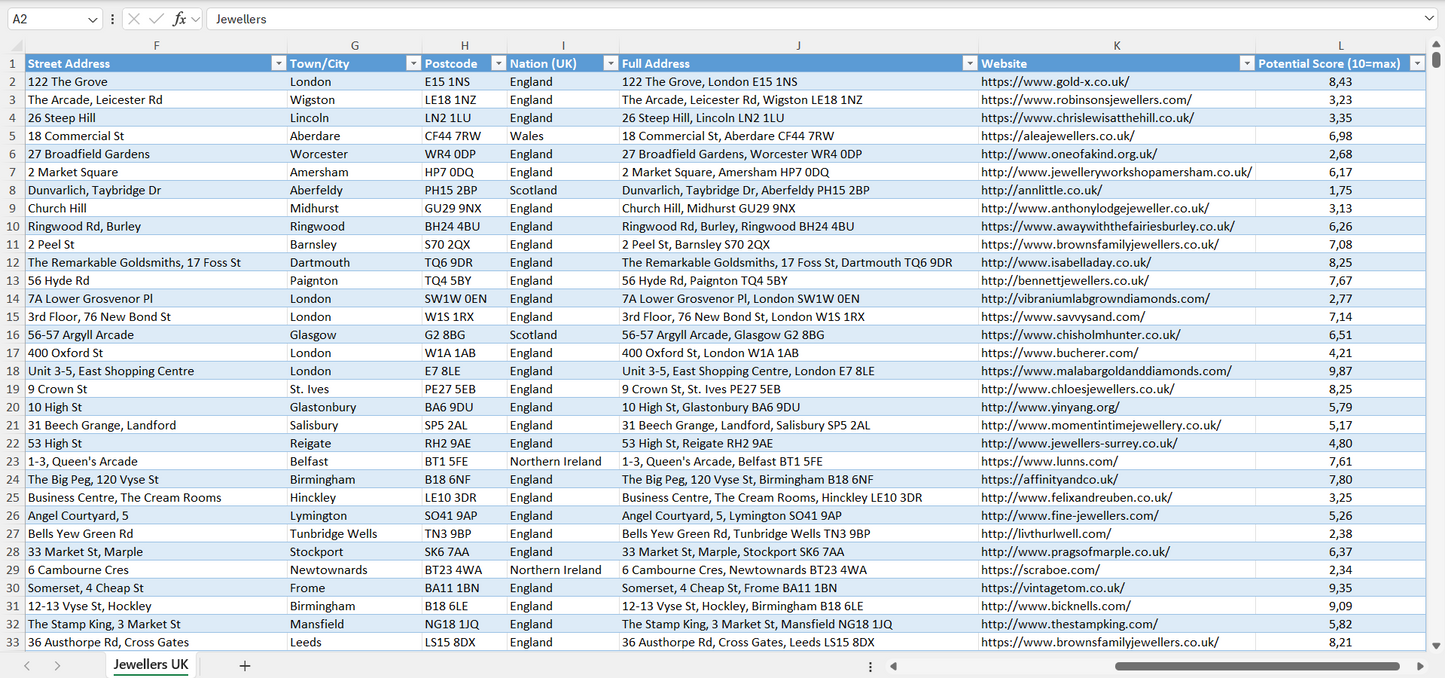Open the Street Address column filter dropdown

(x=279, y=62)
